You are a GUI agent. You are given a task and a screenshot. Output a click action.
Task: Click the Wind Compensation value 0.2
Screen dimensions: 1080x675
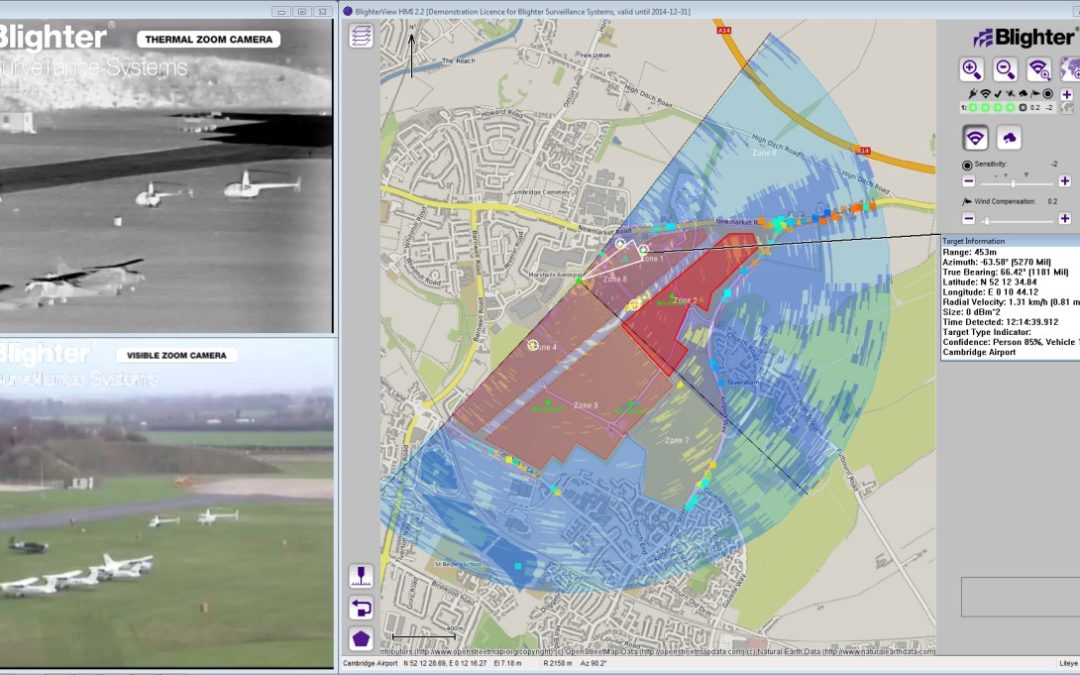click(1052, 201)
